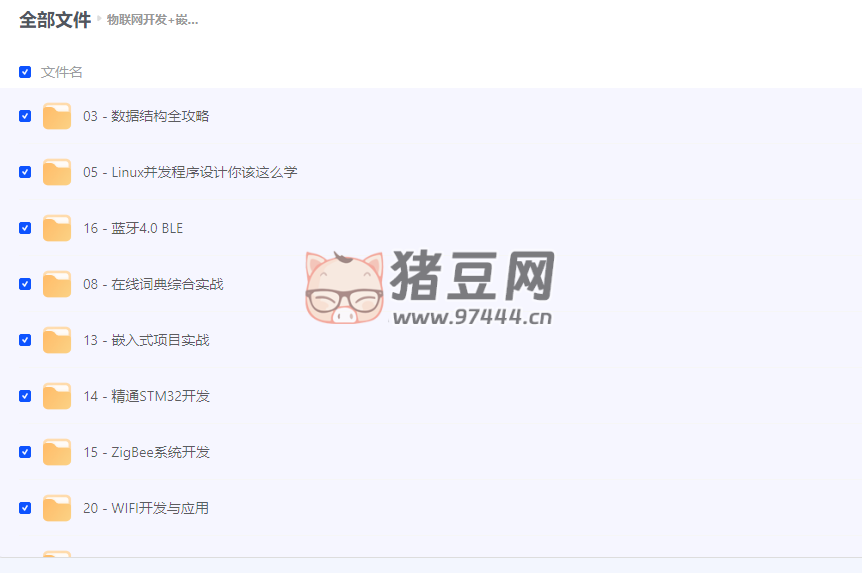Open the 14 - 精通STM32开发 folder icon
Screen dimensions: 862x573
[57, 396]
